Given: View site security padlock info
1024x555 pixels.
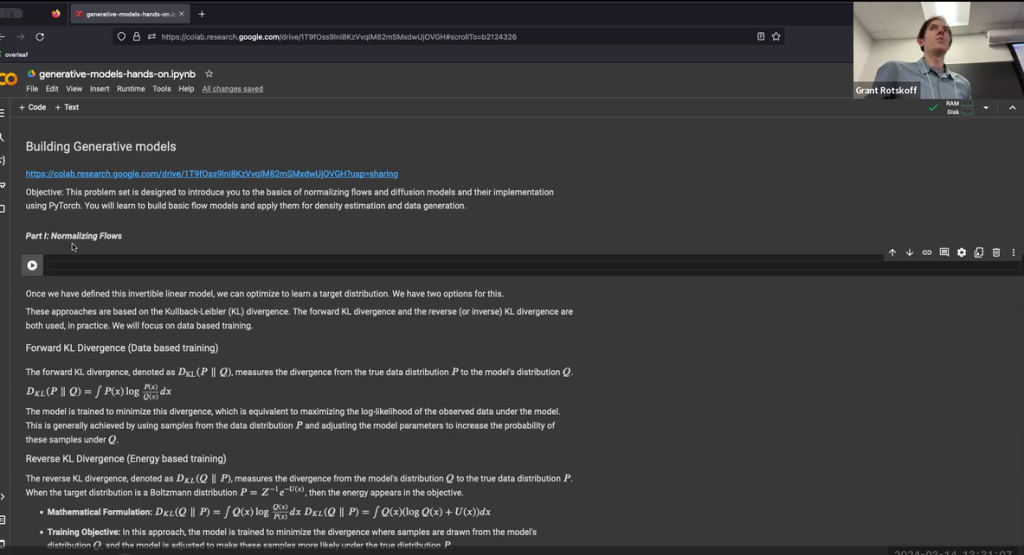Looking at the screenshot, I should point(136,37).
